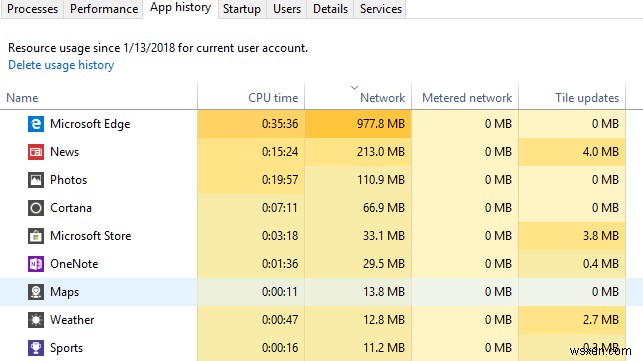The image size is (643, 361).
Task: Switch to the Details tab
Action: click(330, 9)
